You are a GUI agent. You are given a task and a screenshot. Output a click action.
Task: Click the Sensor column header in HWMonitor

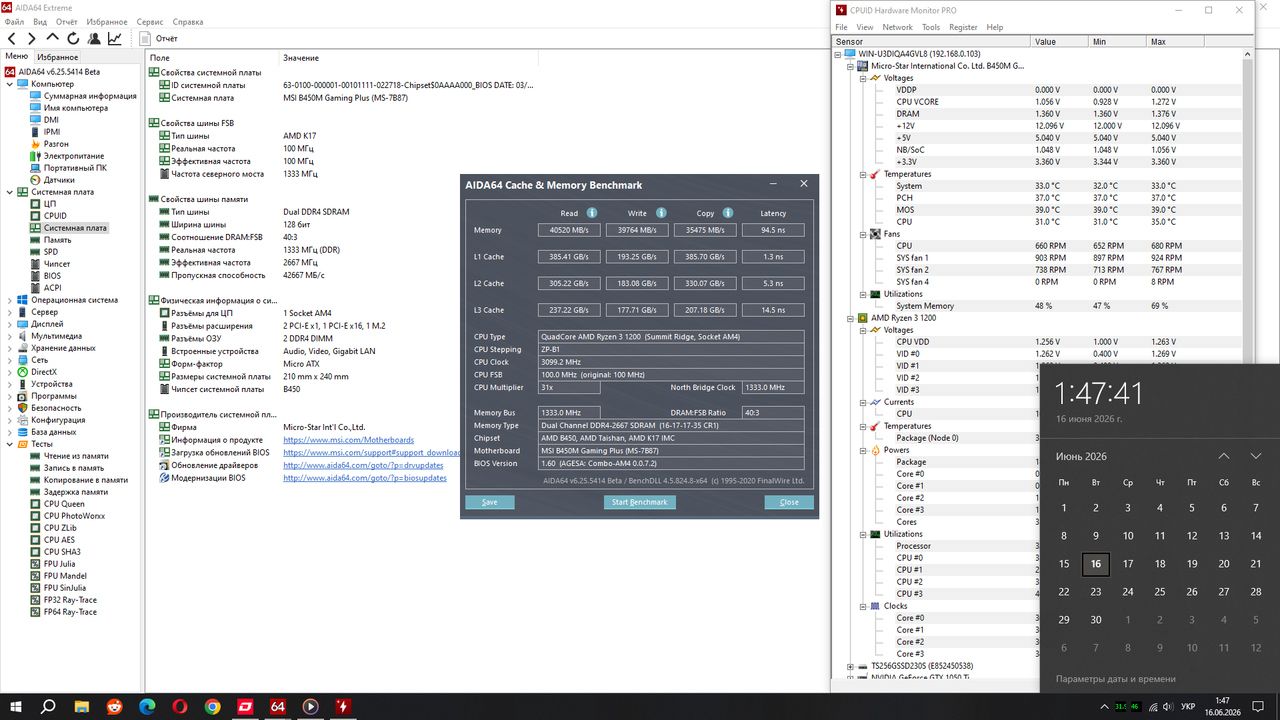click(x=931, y=42)
